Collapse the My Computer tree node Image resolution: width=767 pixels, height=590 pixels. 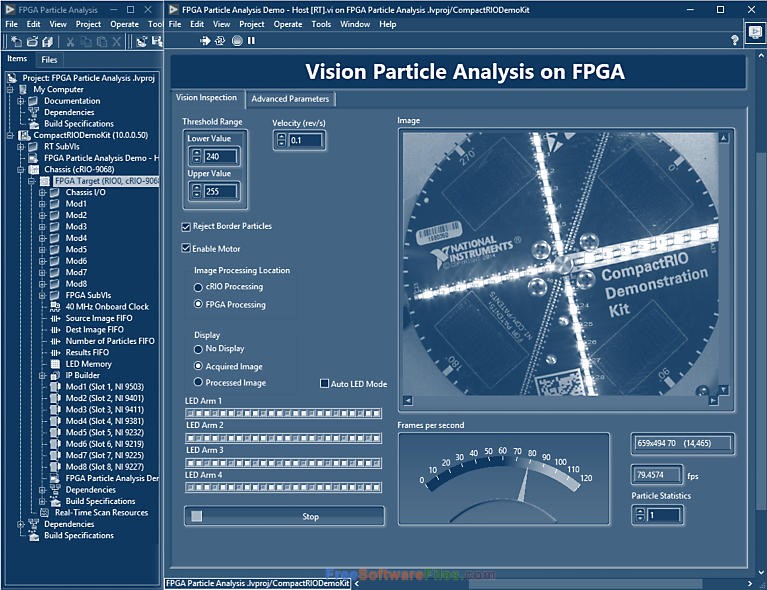click(x=10, y=90)
